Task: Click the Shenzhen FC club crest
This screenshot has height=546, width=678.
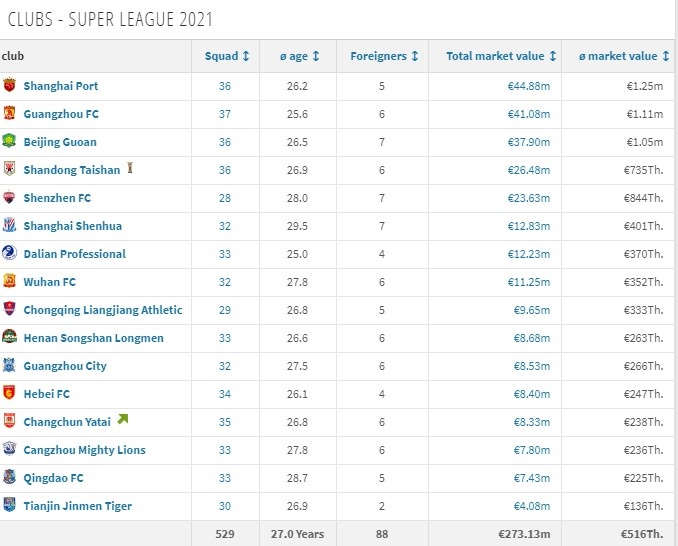Action: pos(9,197)
